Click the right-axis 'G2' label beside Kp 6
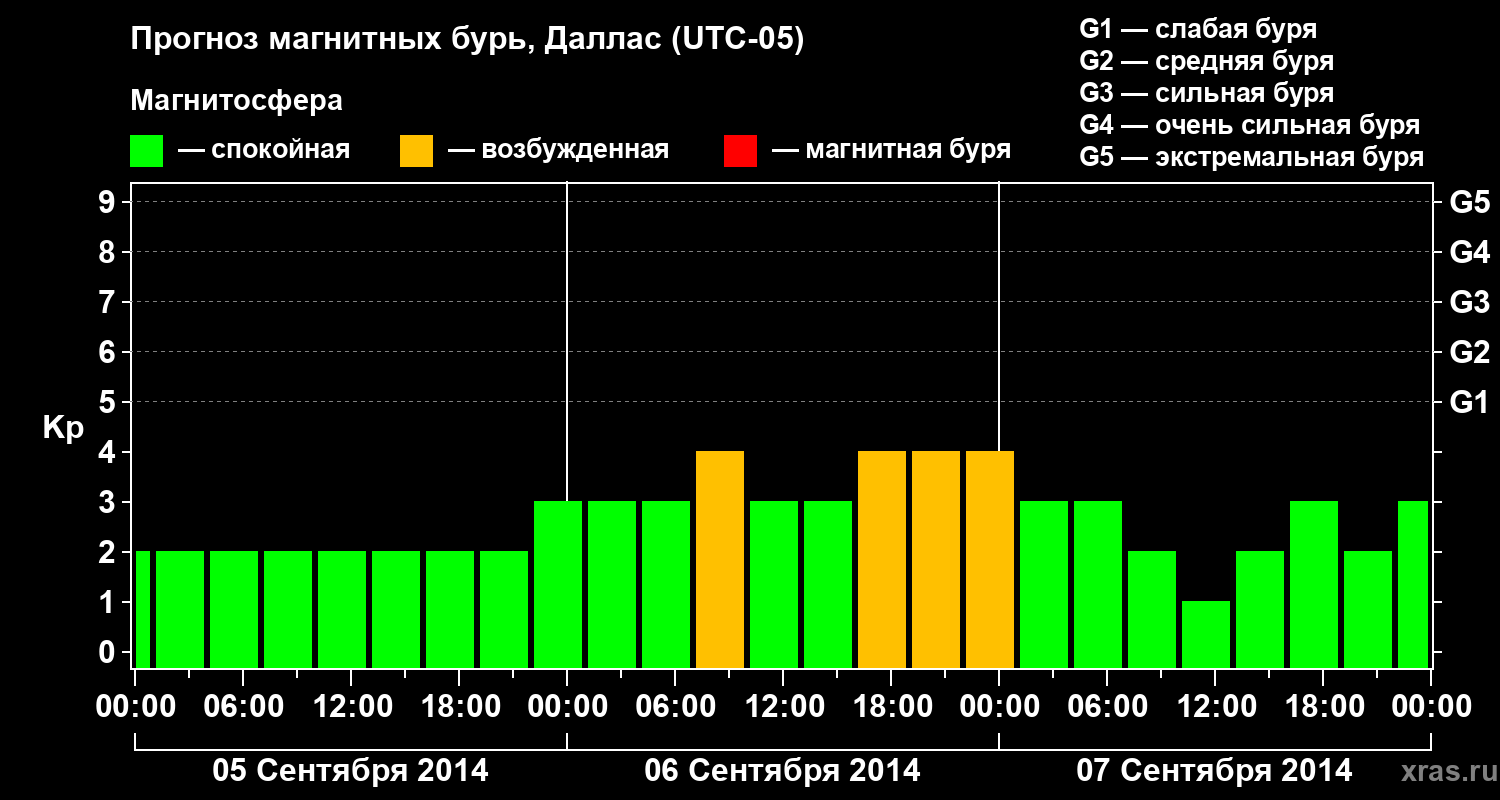 pyautogui.click(x=1469, y=352)
